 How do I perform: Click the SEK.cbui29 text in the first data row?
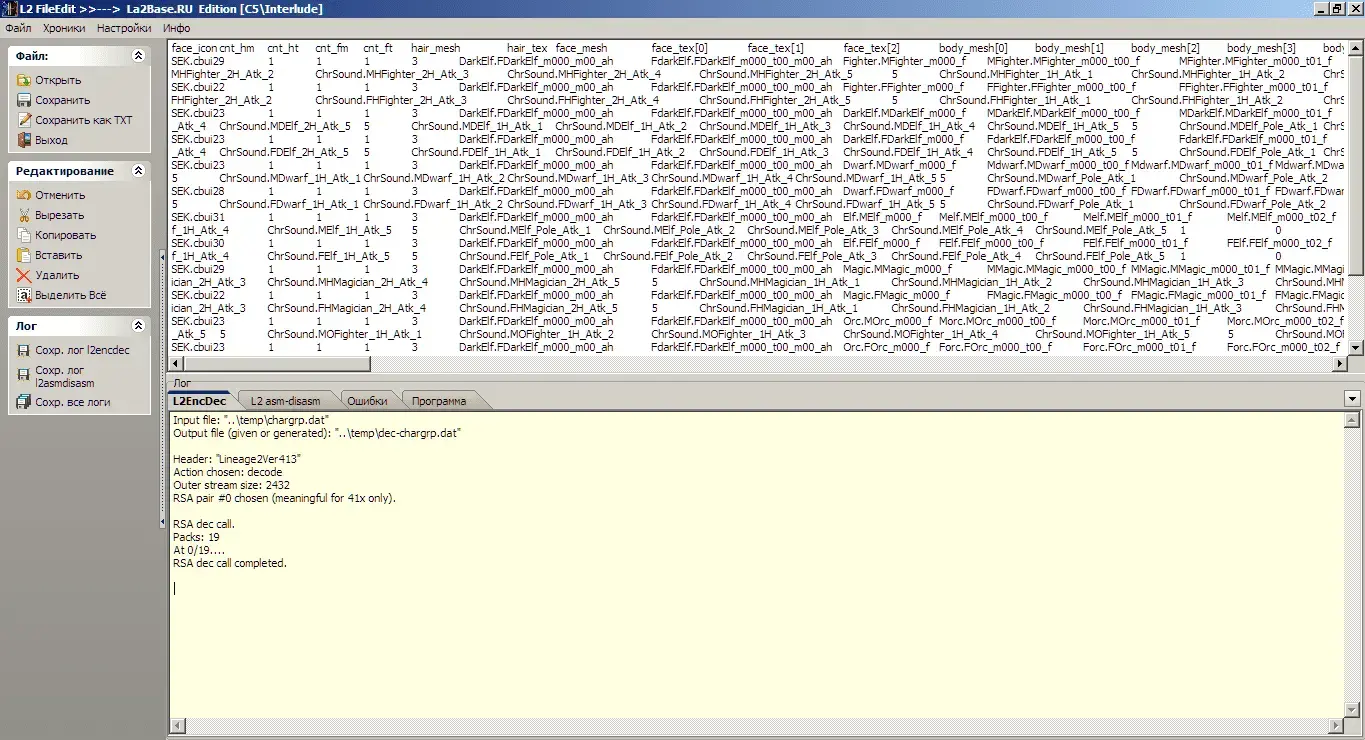tap(198, 61)
